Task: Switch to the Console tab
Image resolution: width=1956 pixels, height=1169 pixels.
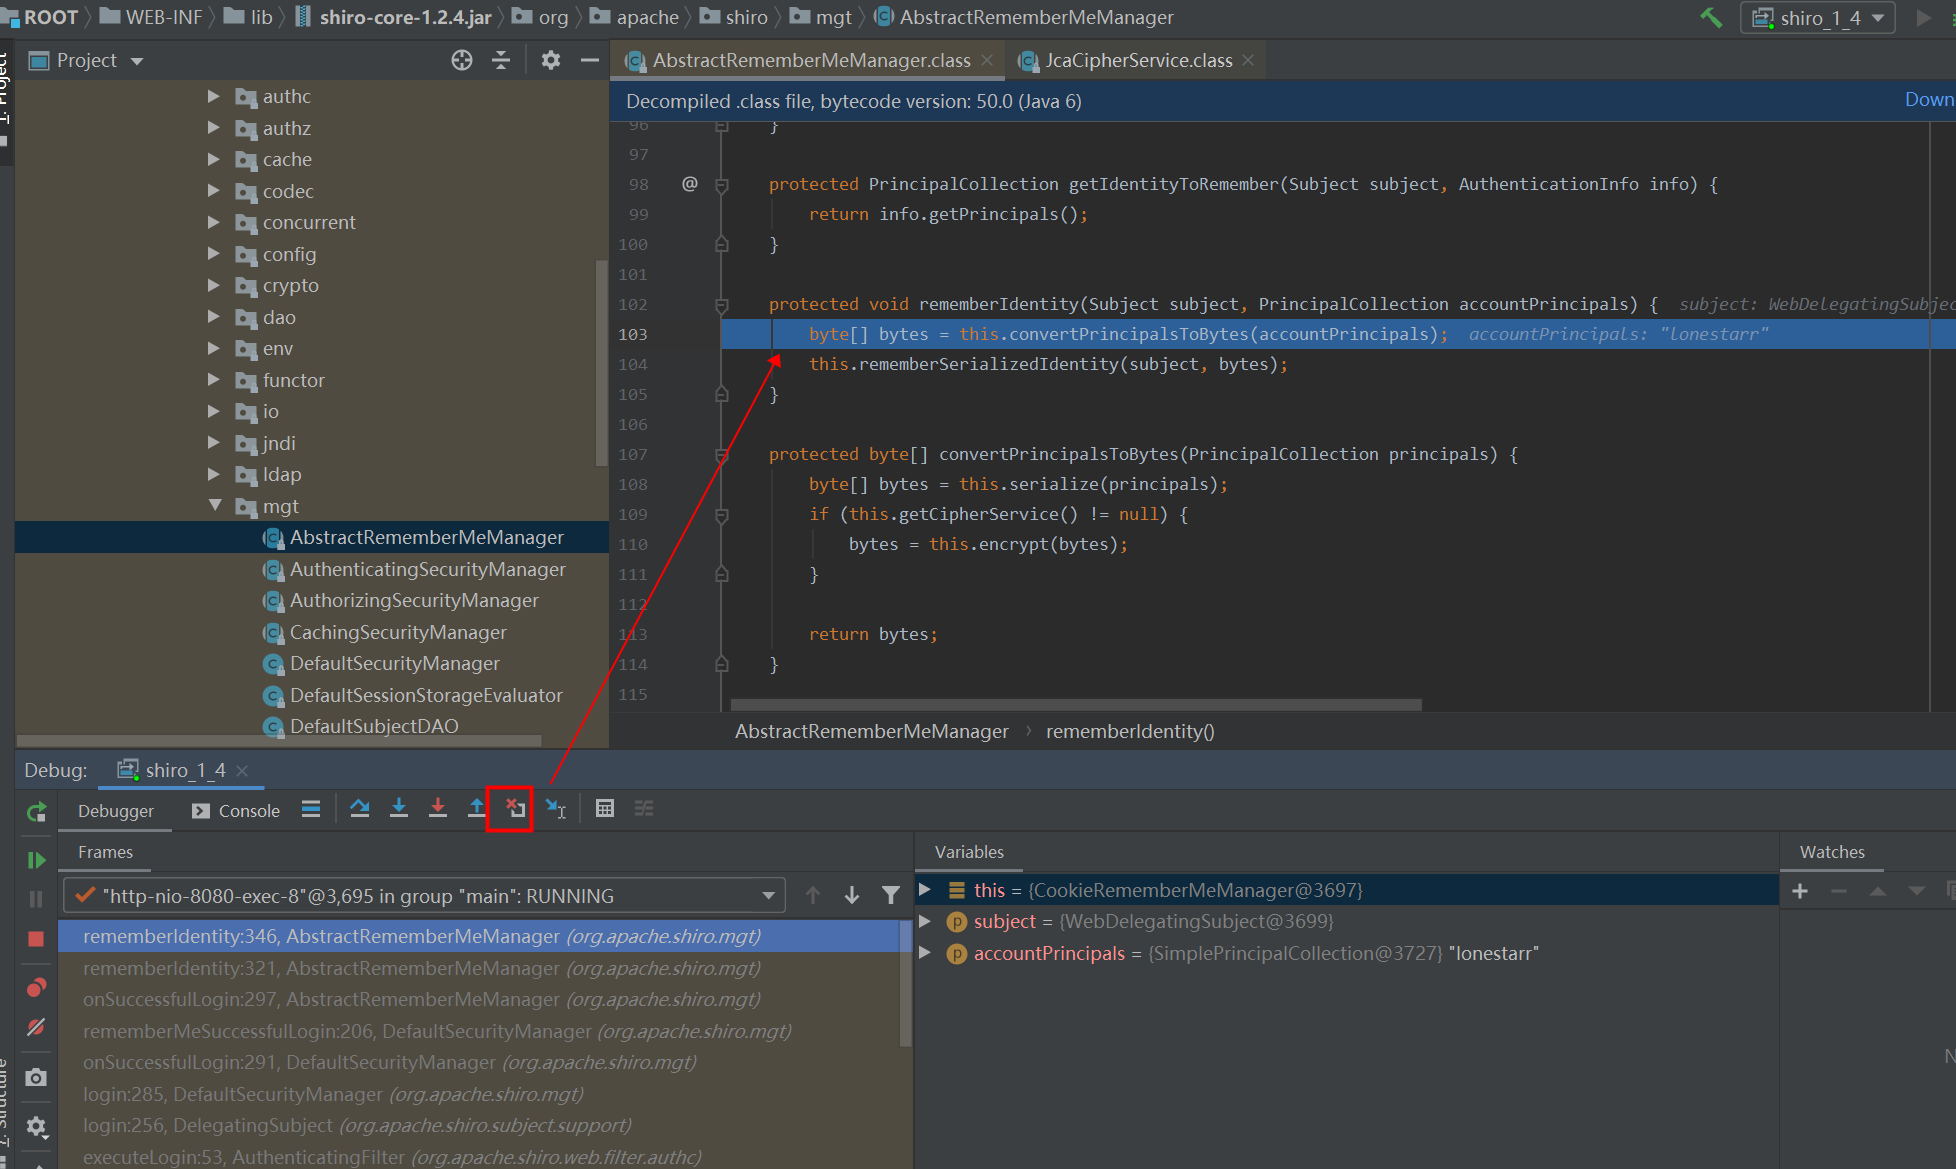Action: click(236, 811)
